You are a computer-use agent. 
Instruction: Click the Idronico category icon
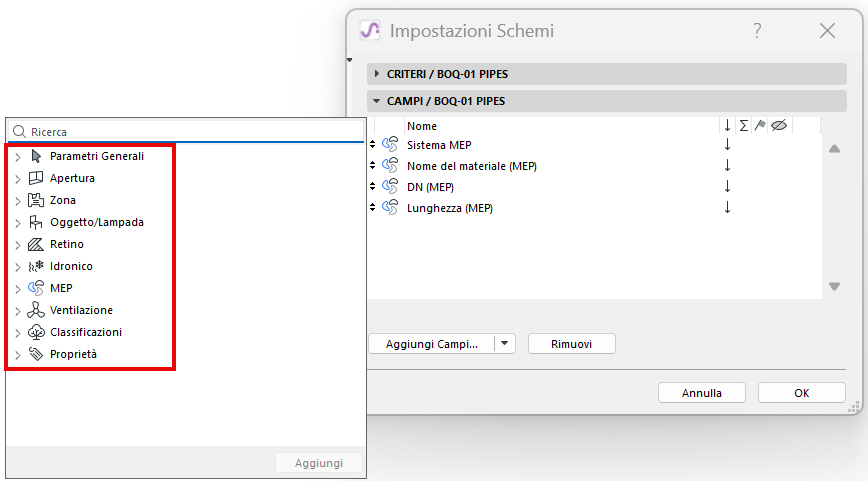pyautogui.click(x=36, y=266)
